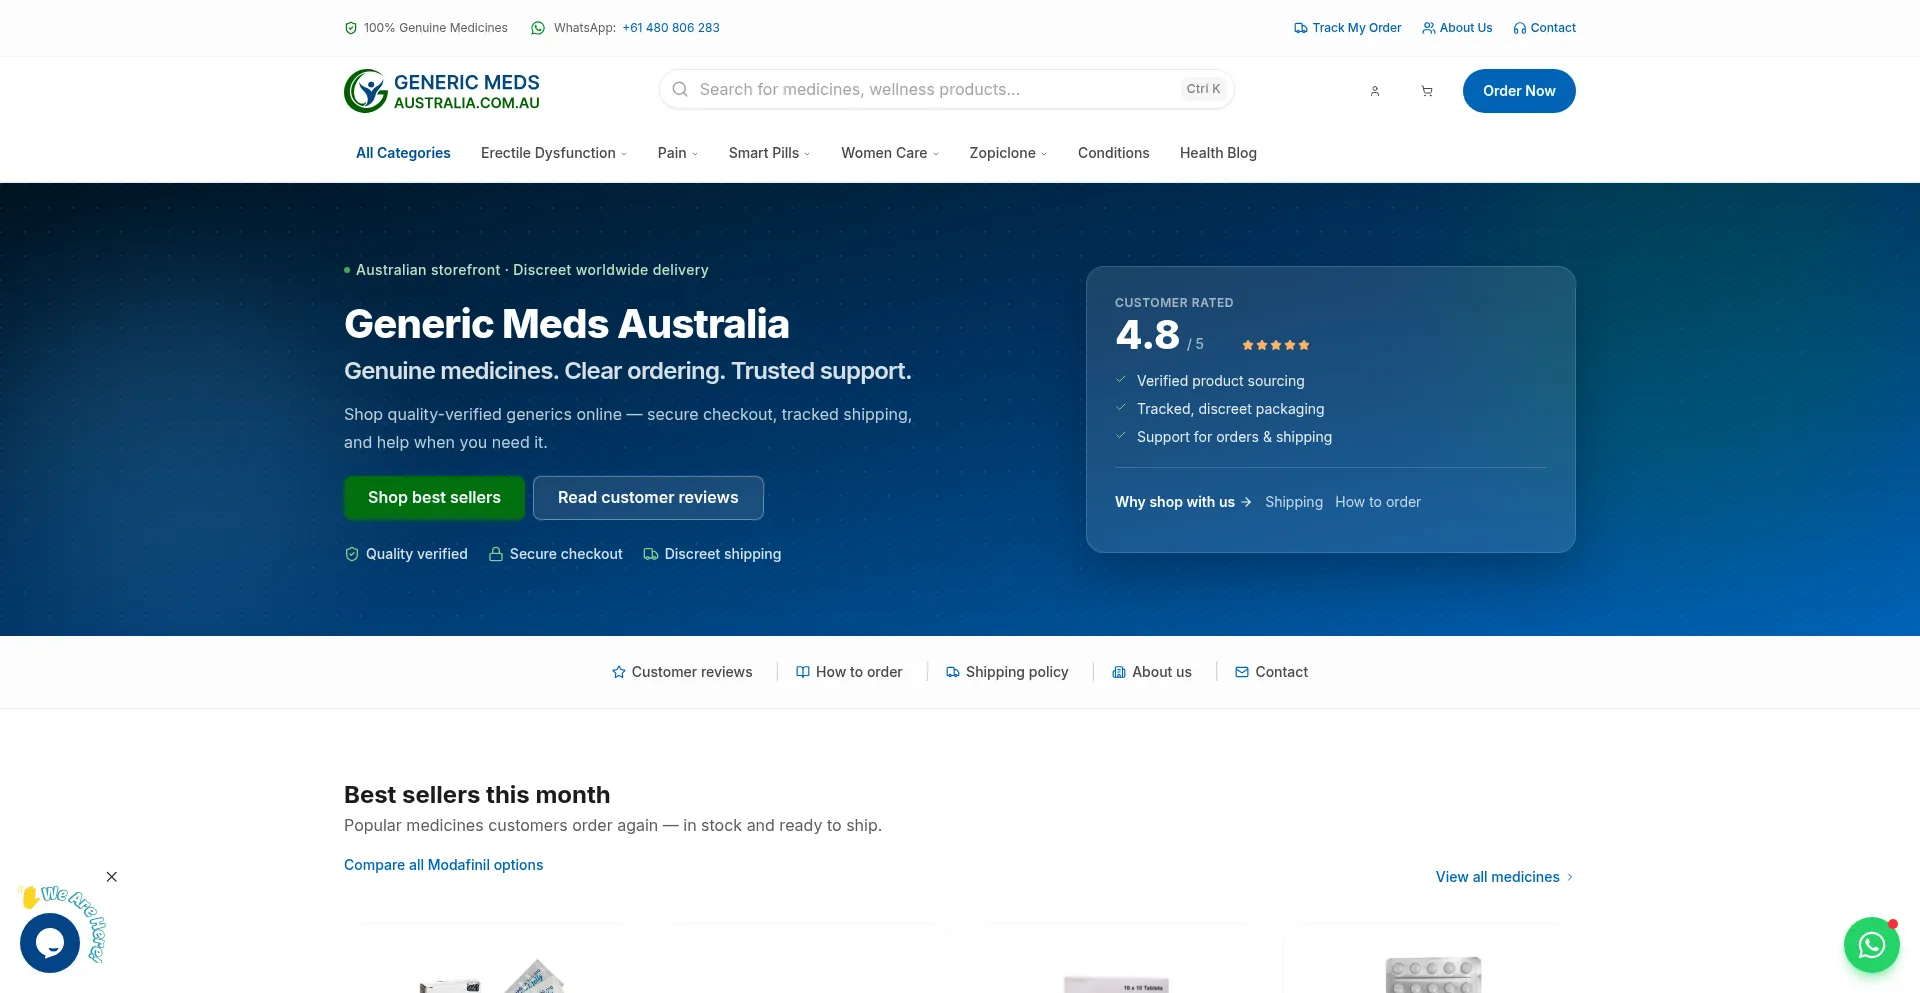The image size is (1920, 993).
Task: Open Shipping policy quick link
Action: 1007,672
